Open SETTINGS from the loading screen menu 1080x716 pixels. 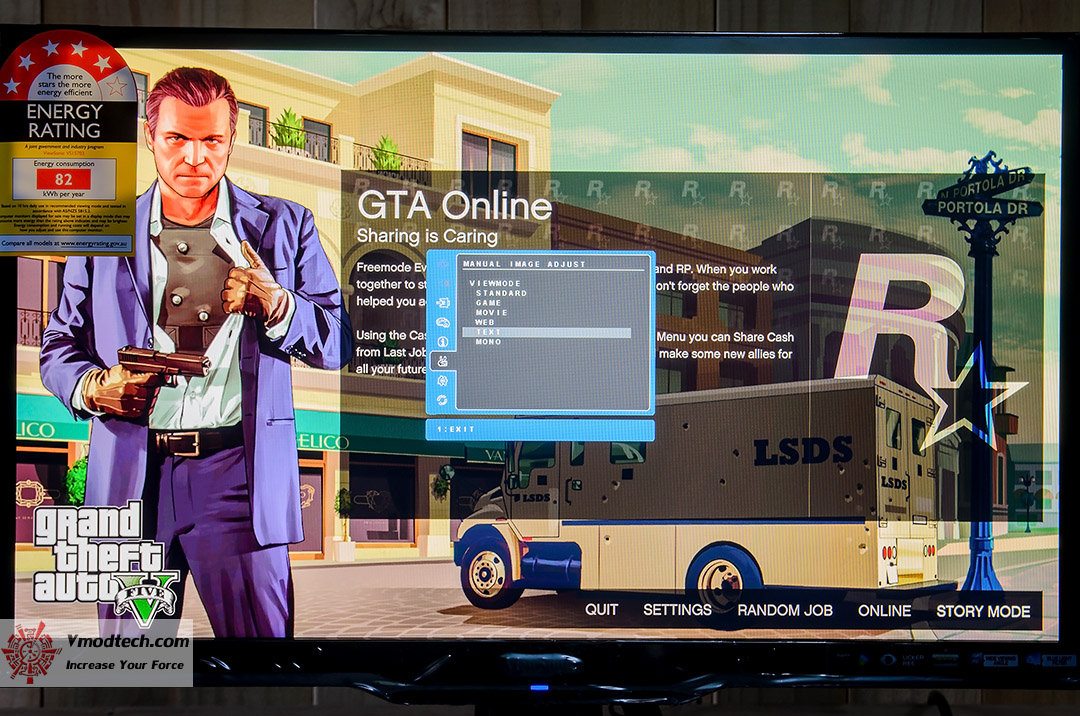point(677,610)
